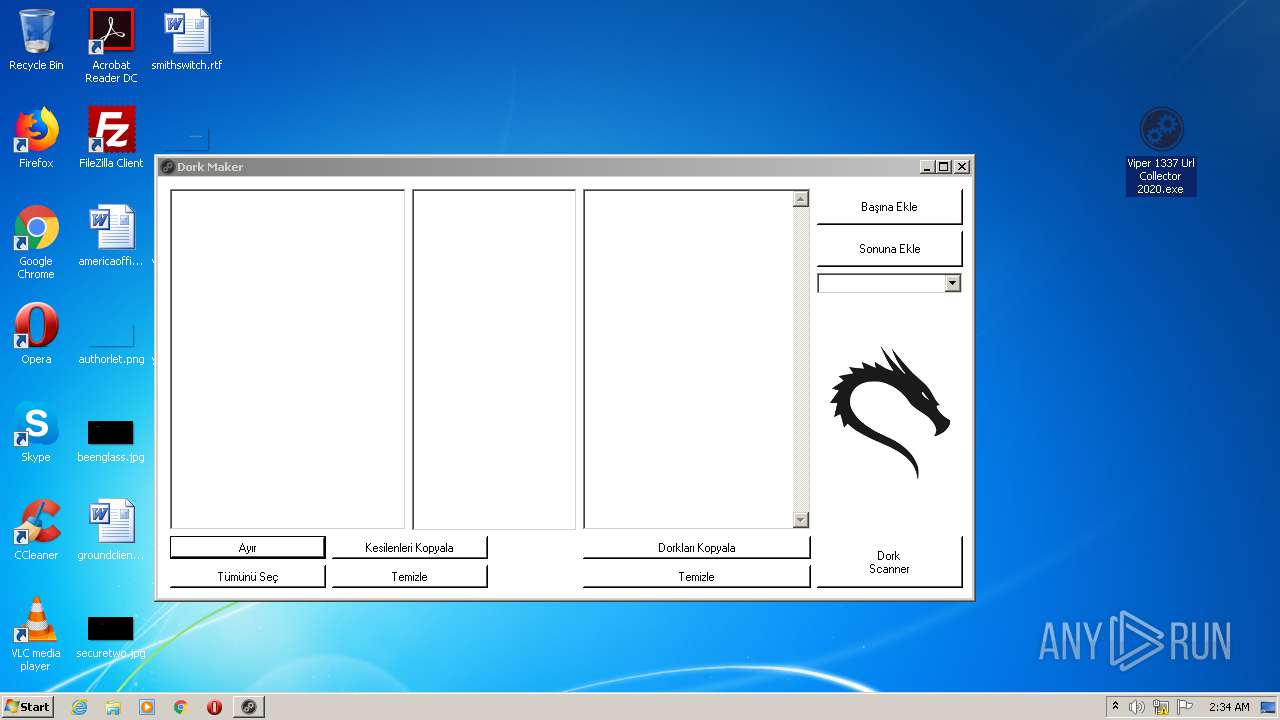Launch the VLC media player shortcut
This screenshot has height=720, width=1280.
[x=36, y=634]
